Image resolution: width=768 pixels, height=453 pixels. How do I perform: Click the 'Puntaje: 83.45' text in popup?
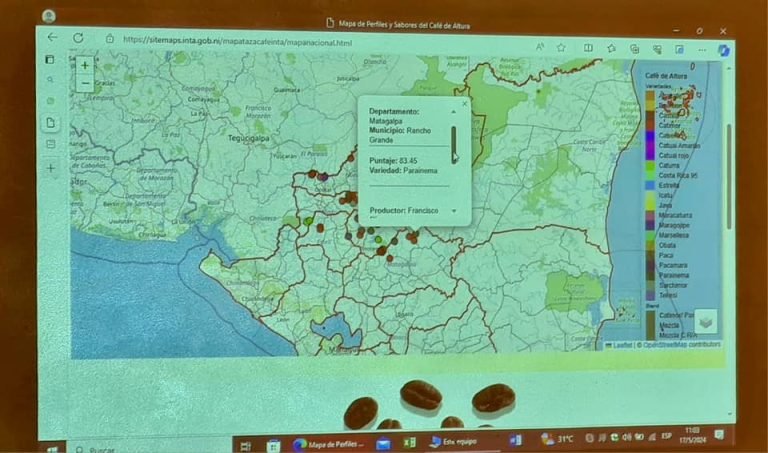click(393, 161)
